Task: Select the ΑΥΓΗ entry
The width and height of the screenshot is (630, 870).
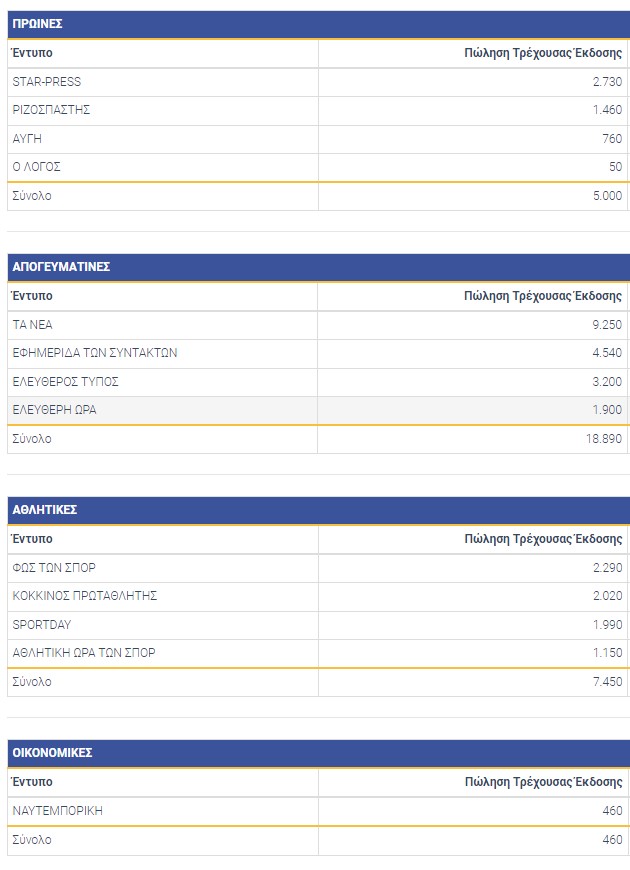Action: [x=27, y=139]
